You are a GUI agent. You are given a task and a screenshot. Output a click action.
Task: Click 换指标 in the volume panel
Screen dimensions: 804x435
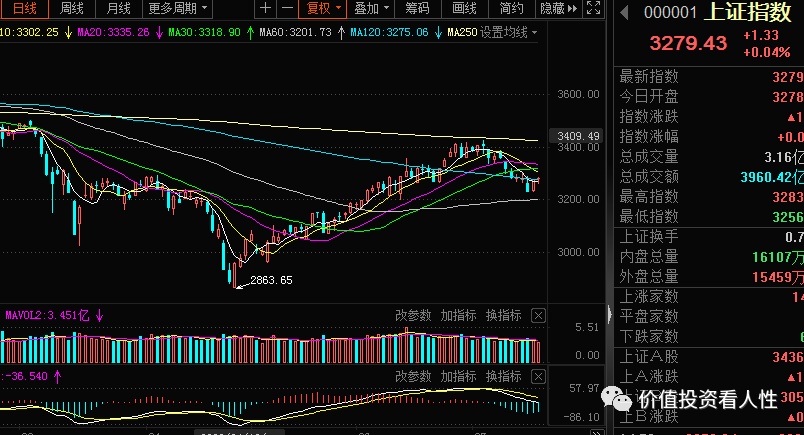click(504, 315)
